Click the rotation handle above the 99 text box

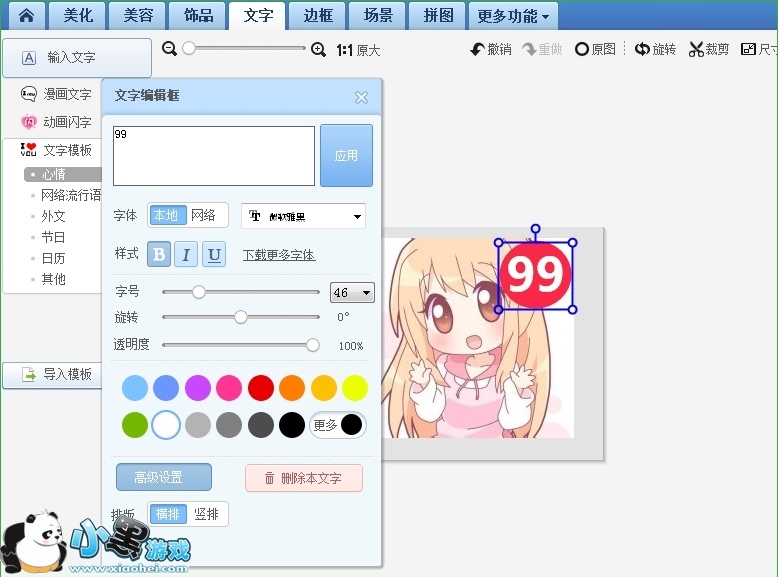(535, 229)
